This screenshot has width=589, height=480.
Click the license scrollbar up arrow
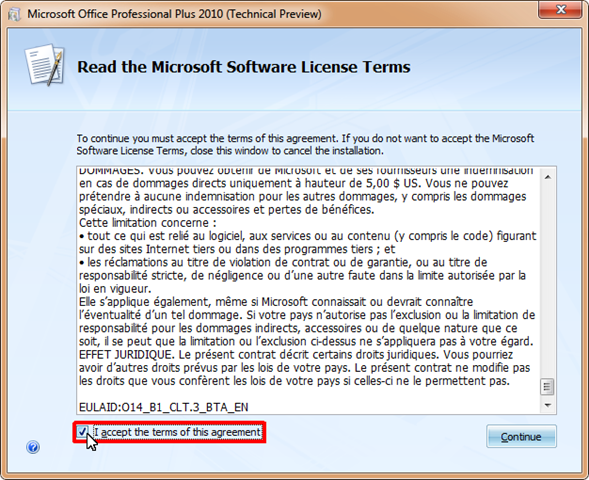[548, 177]
